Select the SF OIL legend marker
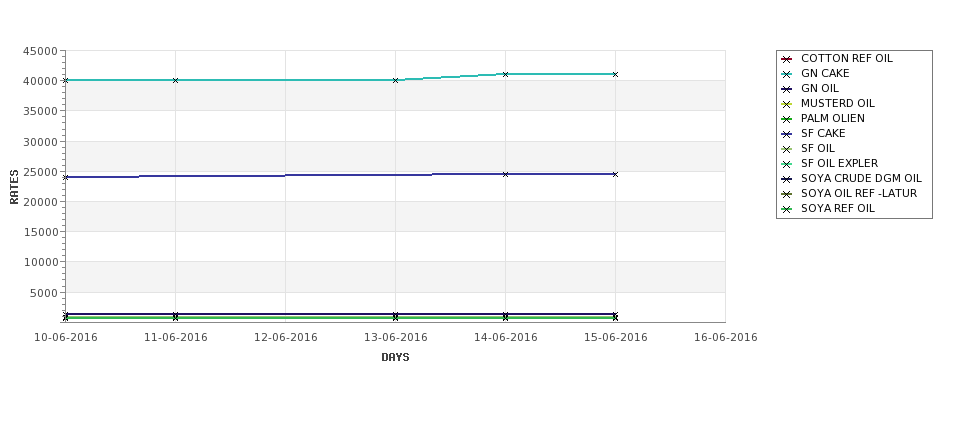 point(787,149)
